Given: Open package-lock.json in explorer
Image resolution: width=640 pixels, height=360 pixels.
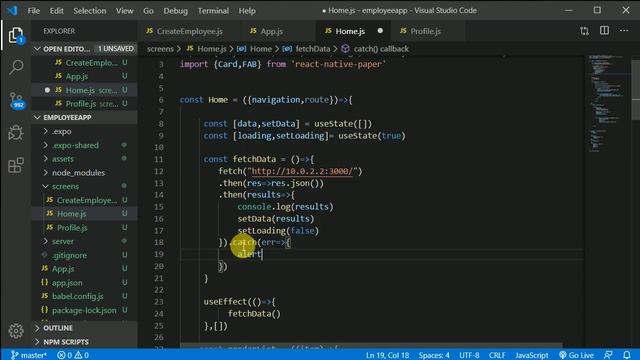Looking at the screenshot, I should (84, 310).
